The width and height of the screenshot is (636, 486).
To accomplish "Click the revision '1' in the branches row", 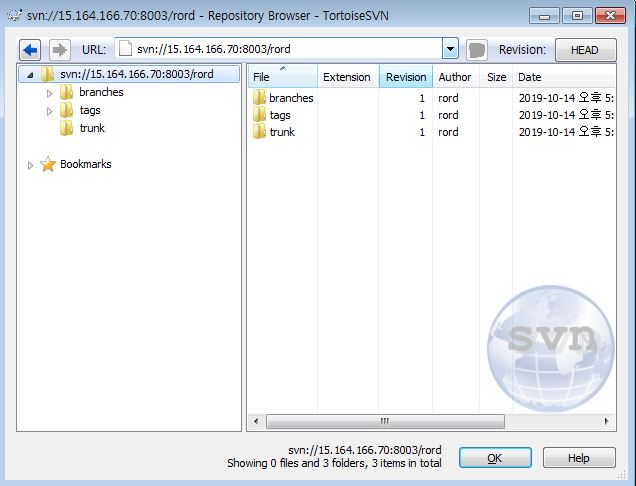I will pyautogui.click(x=422, y=98).
